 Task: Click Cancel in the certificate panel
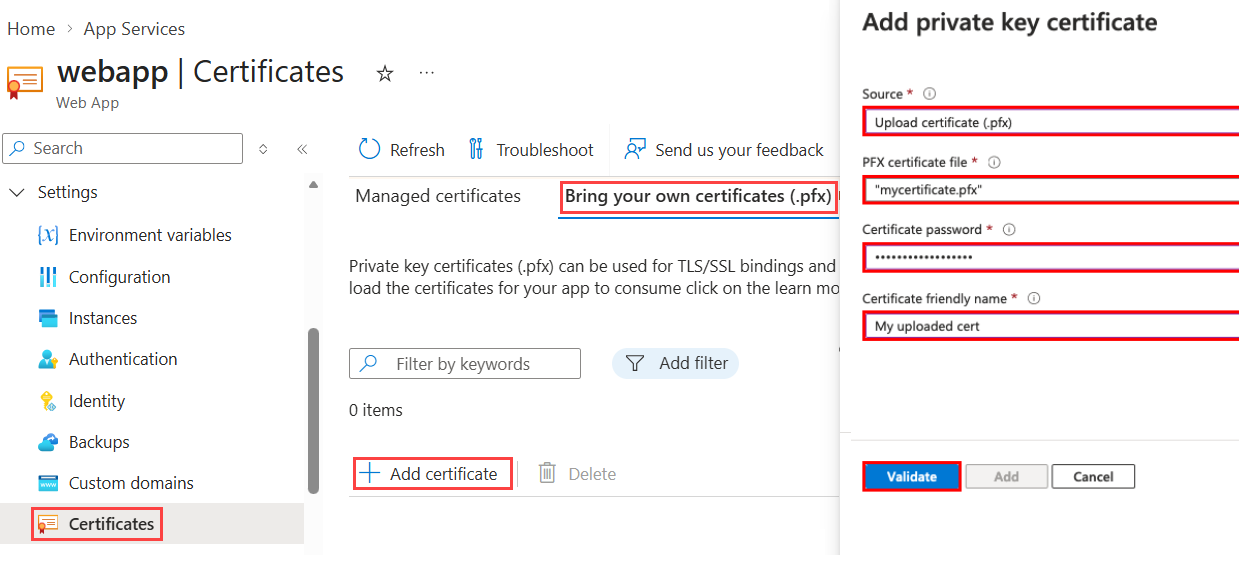pos(1093,476)
